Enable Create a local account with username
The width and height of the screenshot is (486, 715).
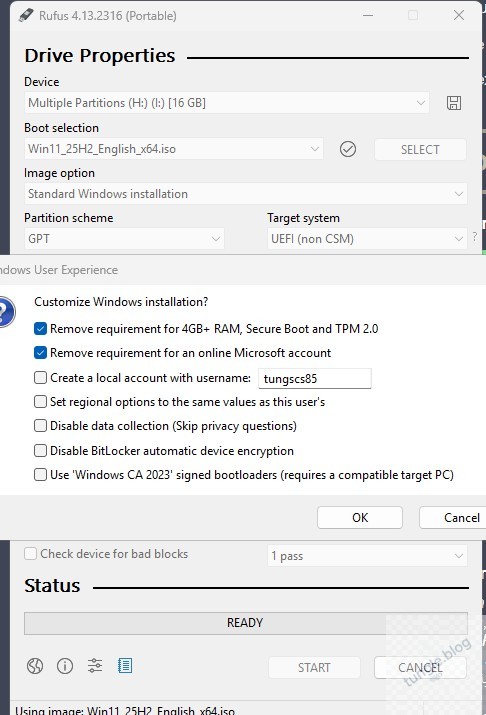pyautogui.click(x=40, y=378)
